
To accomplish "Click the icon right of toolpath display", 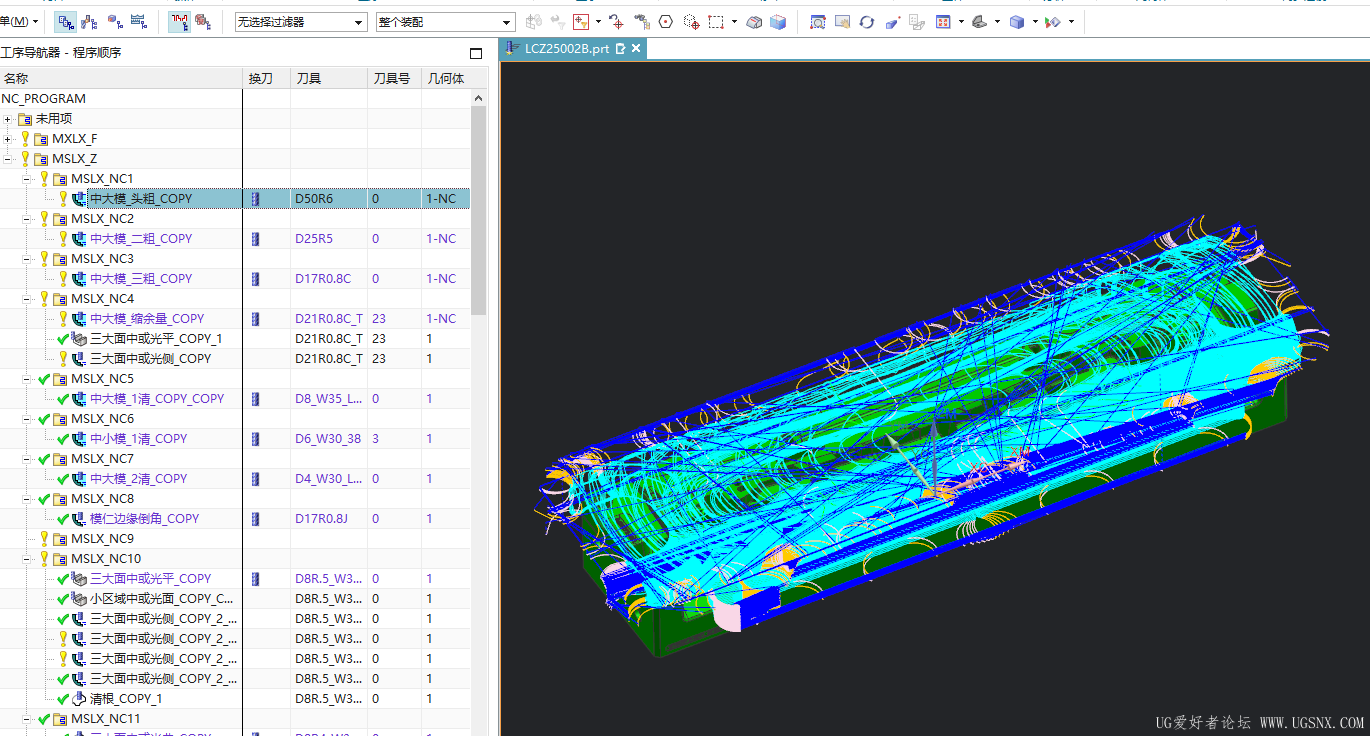I will coord(203,21).
